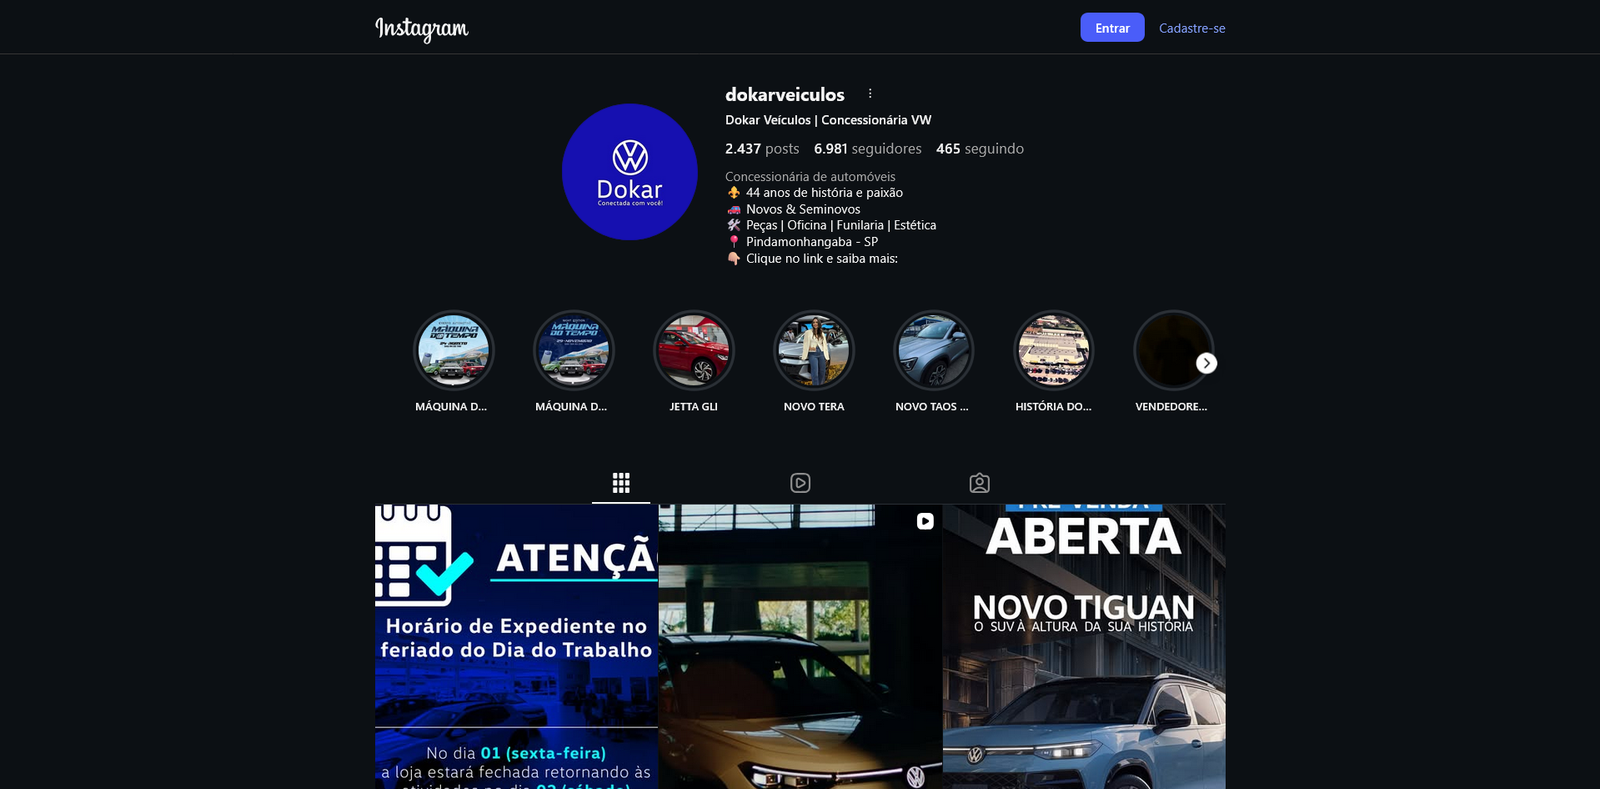The height and width of the screenshot is (789, 1600).
Task: Switch to the Reels tab
Action: pos(800,483)
